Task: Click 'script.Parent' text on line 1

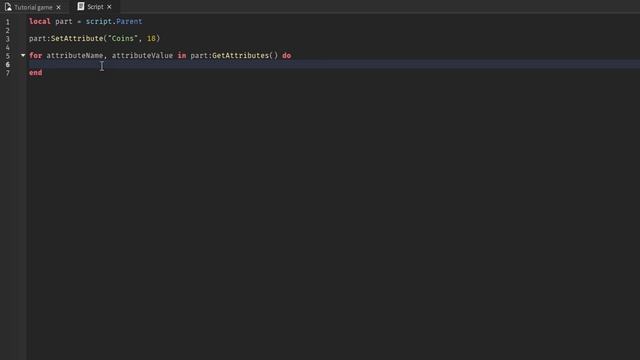Action: (114, 21)
